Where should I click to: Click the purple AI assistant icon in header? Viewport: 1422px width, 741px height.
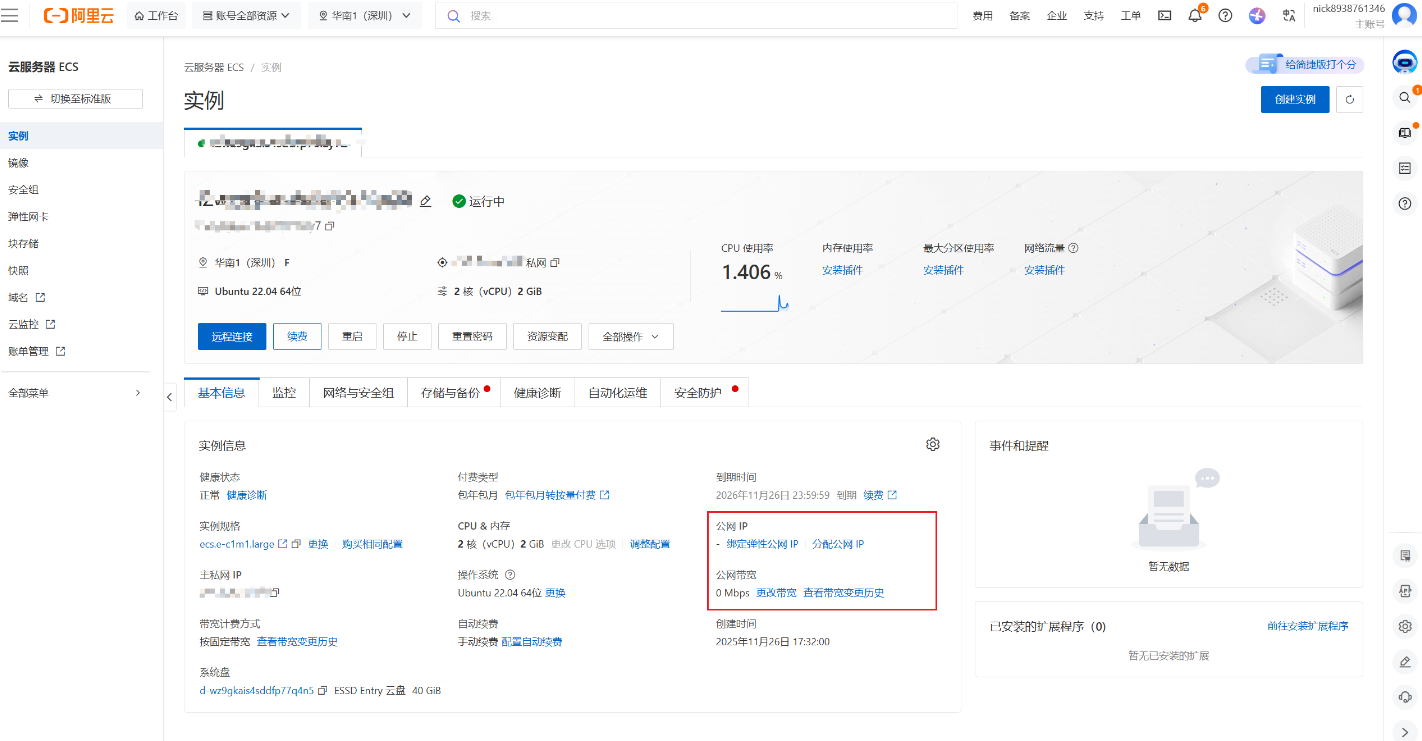(x=1257, y=15)
